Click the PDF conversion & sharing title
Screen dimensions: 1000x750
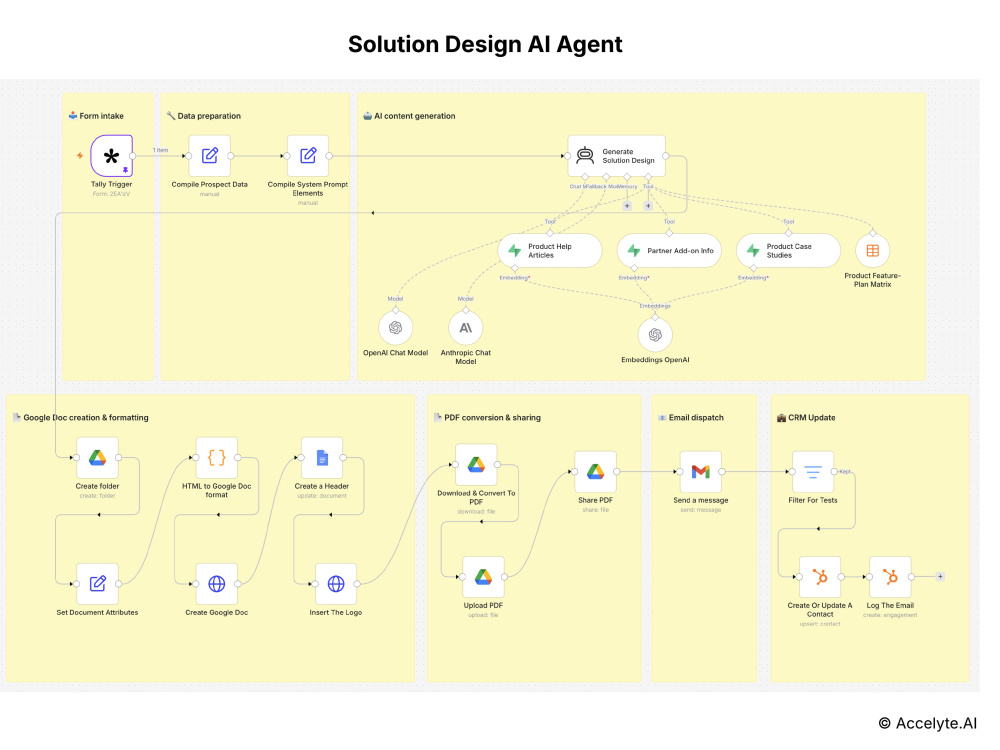click(x=492, y=418)
